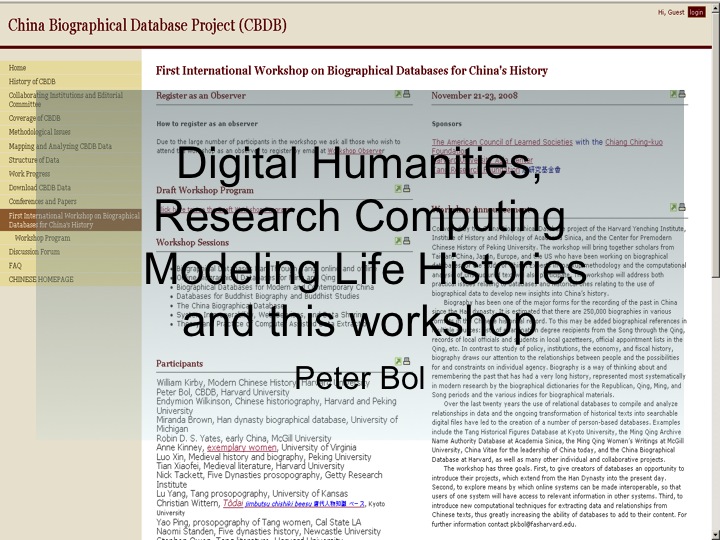Go to Download CBDB Data
Screen dimensions: 720x540
[39, 187]
